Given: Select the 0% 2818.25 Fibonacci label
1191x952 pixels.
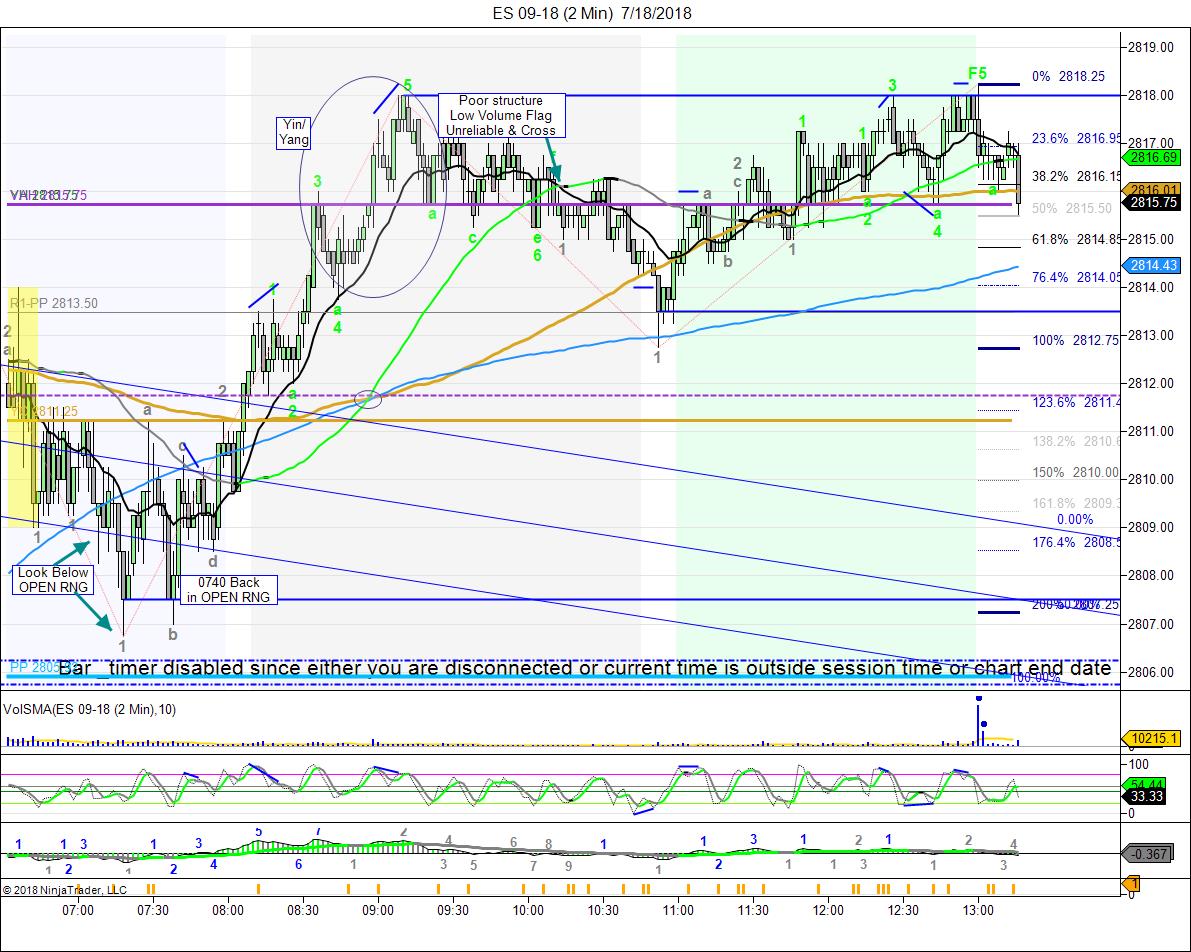Looking at the screenshot, I should click(x=1068, y=76).
